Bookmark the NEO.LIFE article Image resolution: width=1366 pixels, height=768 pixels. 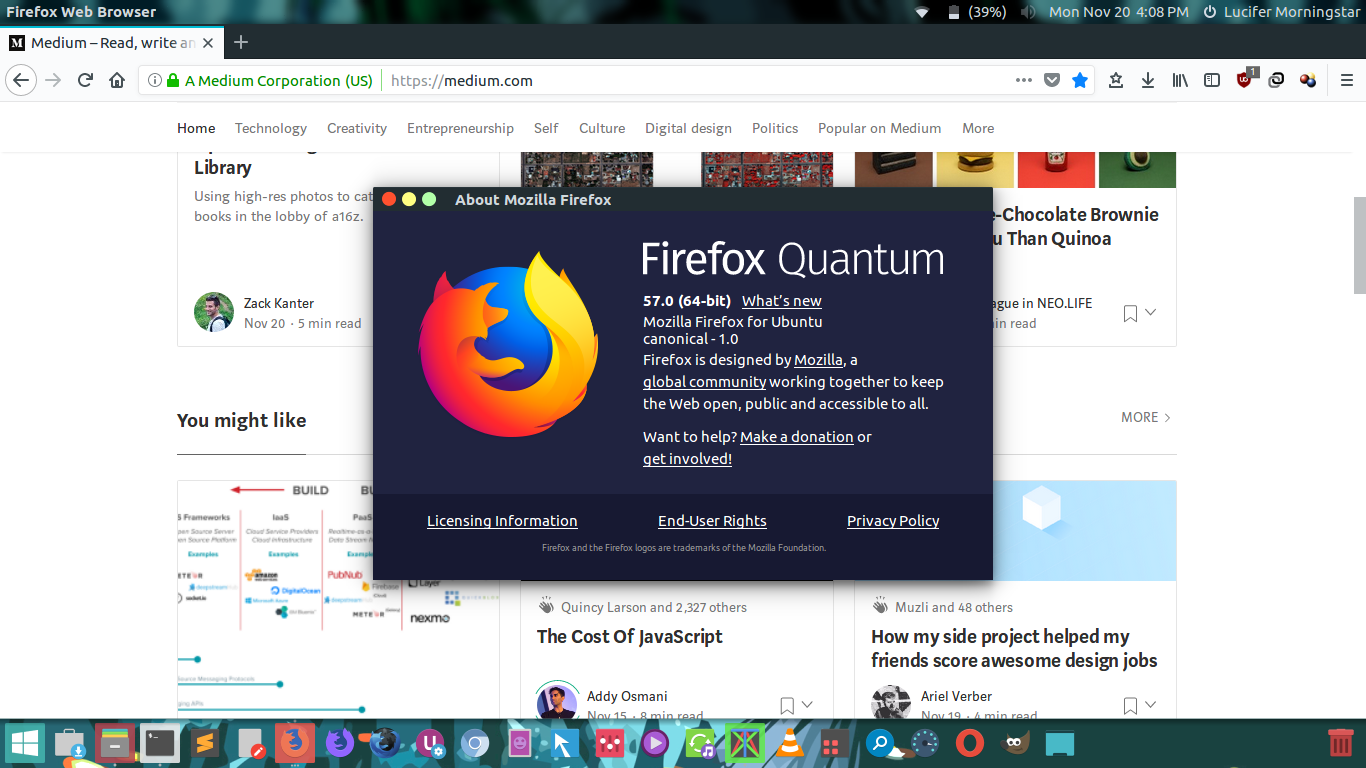tap(1130, 313)
